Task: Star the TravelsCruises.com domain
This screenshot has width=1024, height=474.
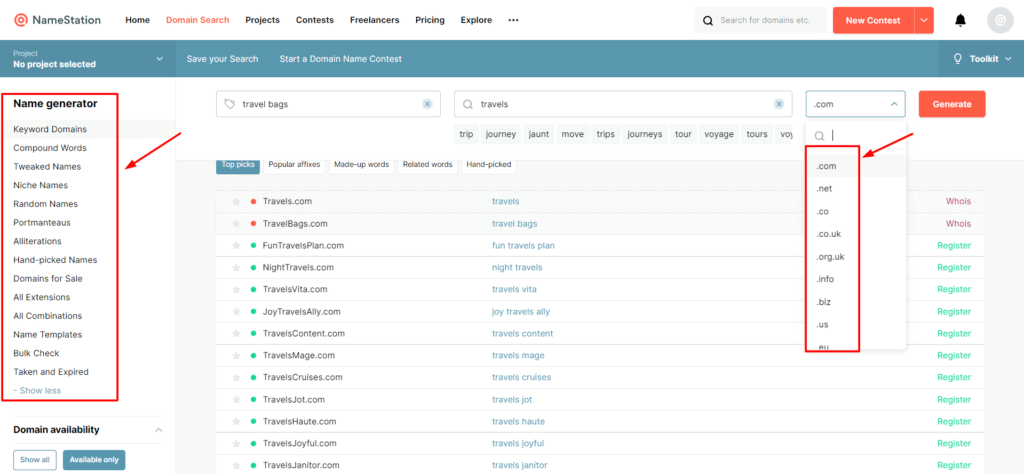Action: coord(236,377)
